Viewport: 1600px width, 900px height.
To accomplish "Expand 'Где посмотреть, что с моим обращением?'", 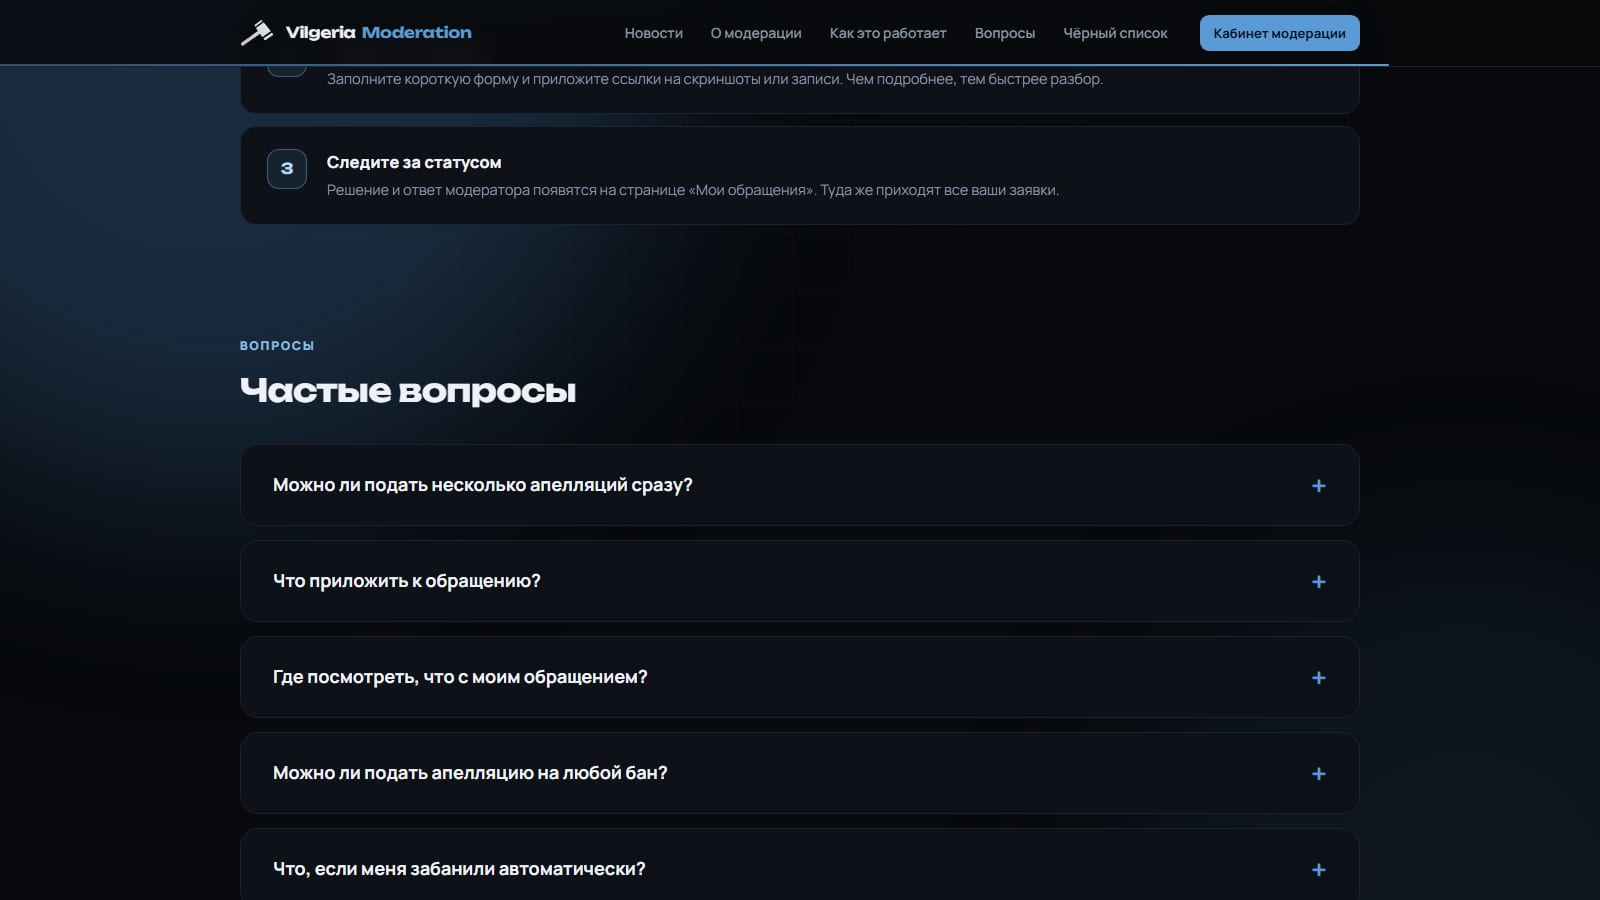I will (x=799, y=677).
